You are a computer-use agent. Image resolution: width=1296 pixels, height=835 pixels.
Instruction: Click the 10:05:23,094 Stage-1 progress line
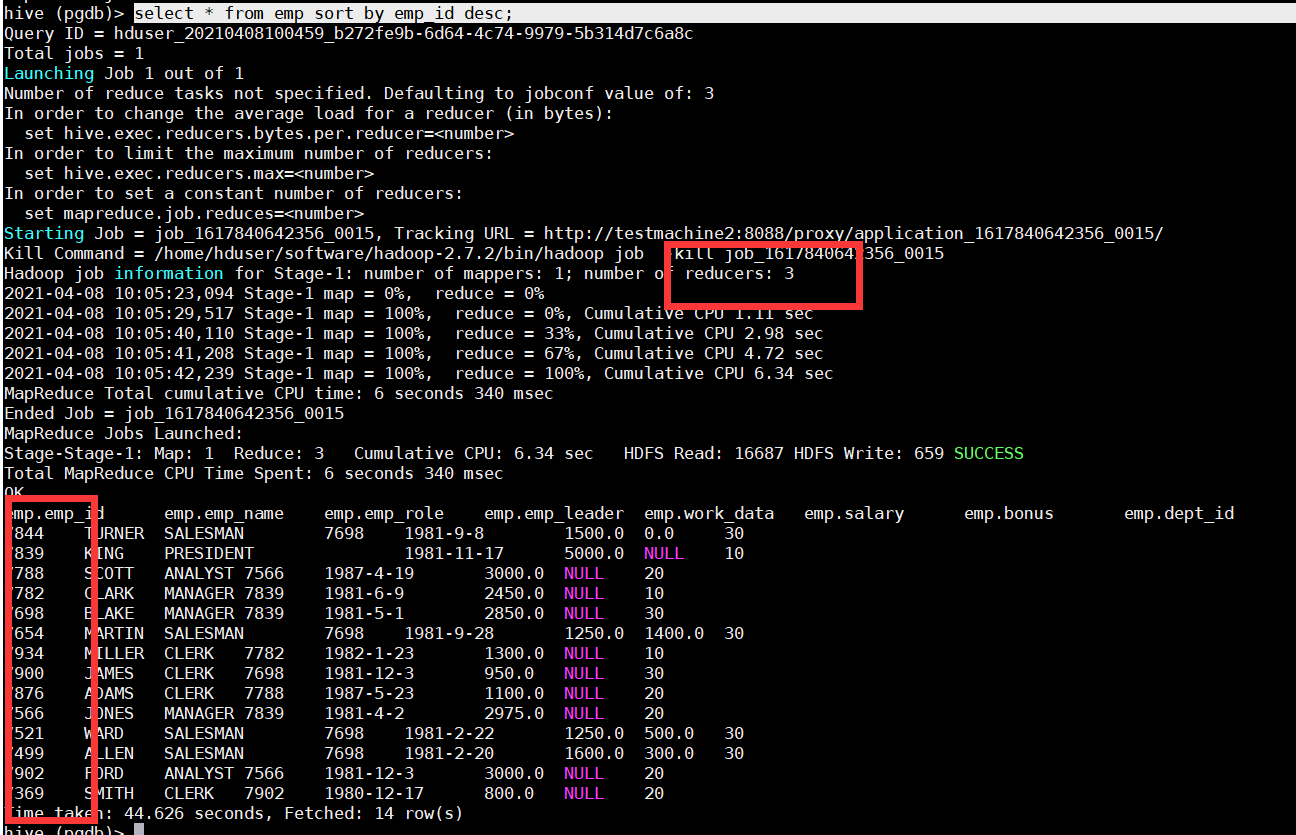[x=274, y=293]
